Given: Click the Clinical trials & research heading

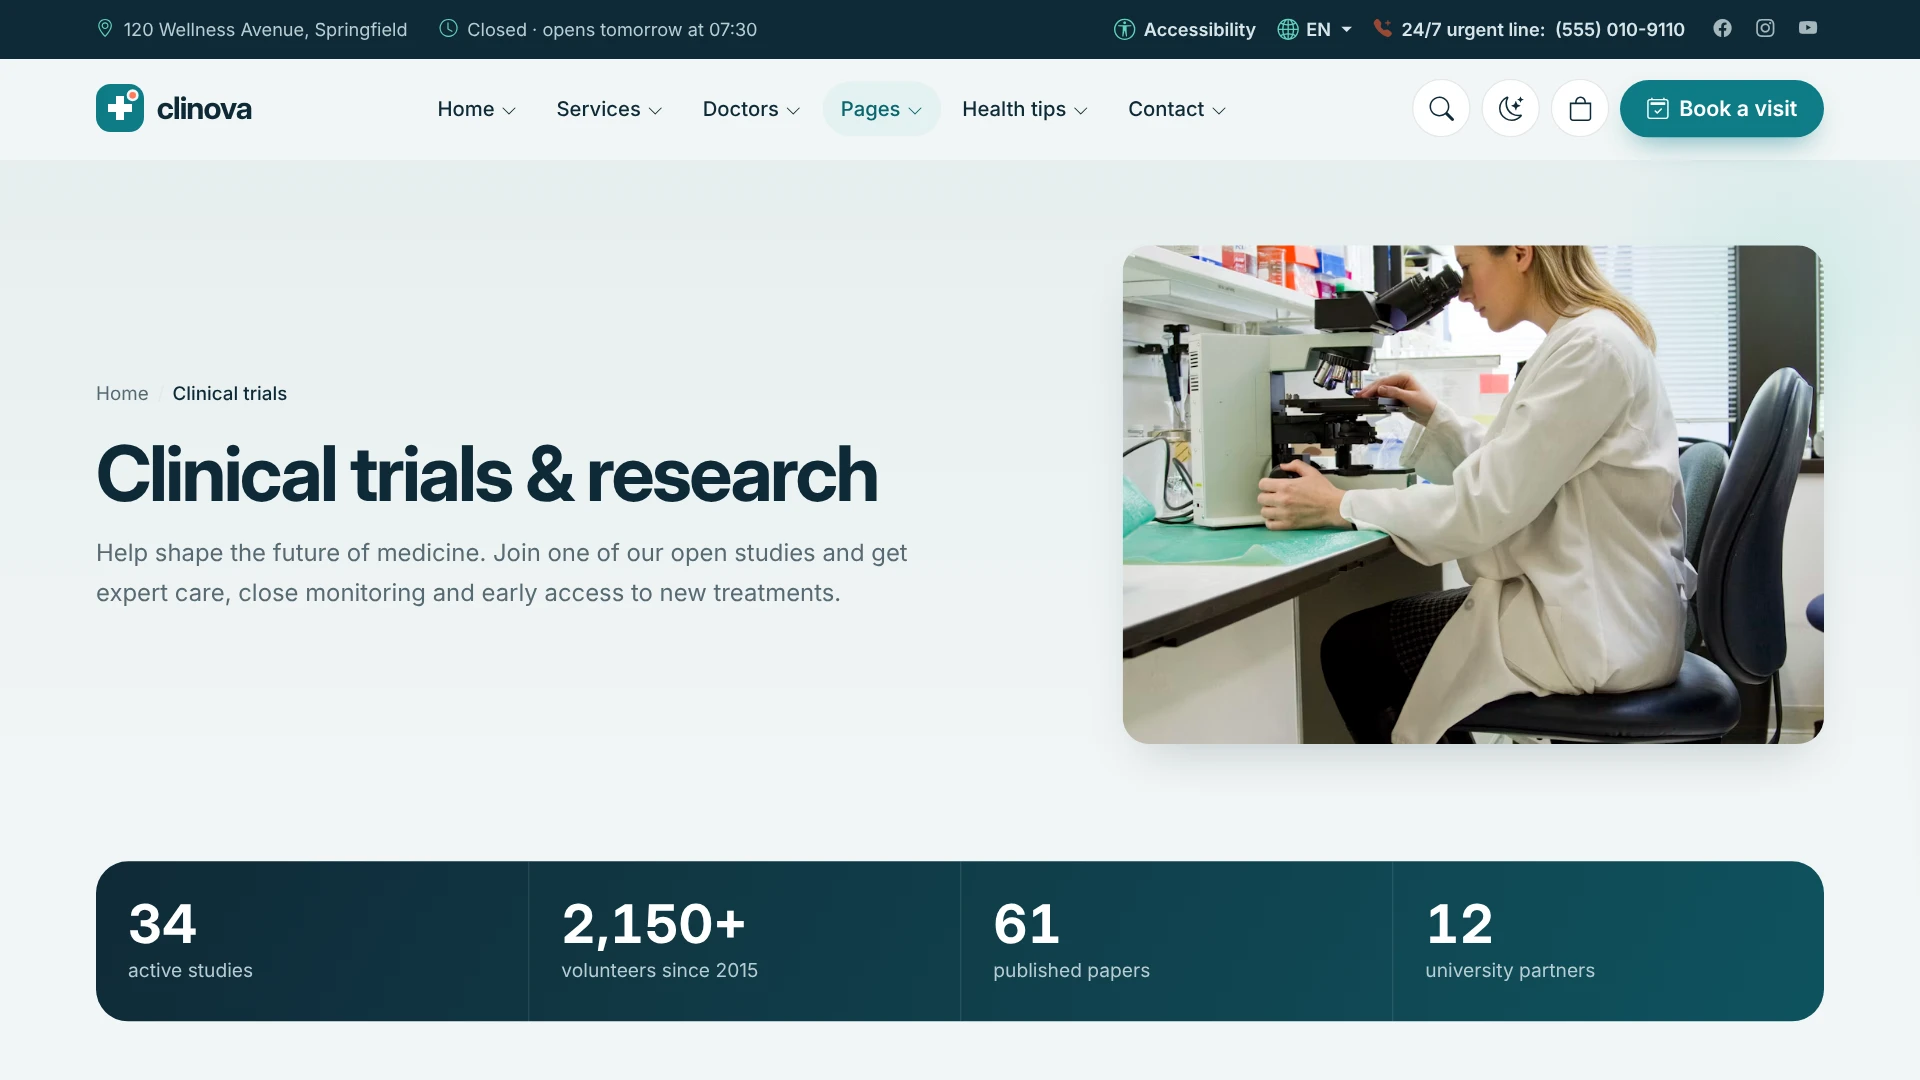Looking at the screenshot, I should point(487,475).
